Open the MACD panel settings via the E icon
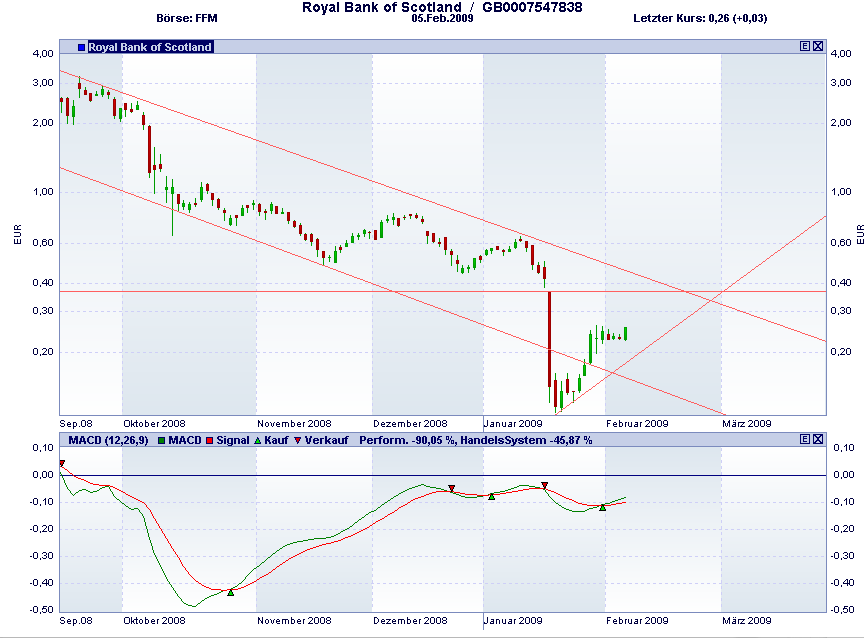 [807, 438]
